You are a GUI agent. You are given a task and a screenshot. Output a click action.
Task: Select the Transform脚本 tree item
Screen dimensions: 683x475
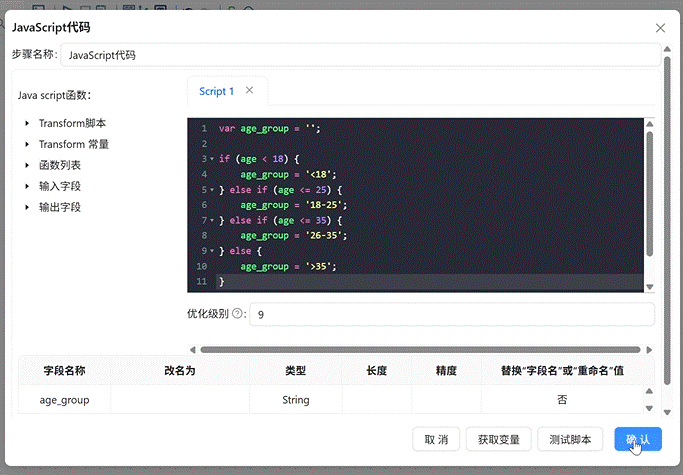pyautogui.click(x=72, y=123)
